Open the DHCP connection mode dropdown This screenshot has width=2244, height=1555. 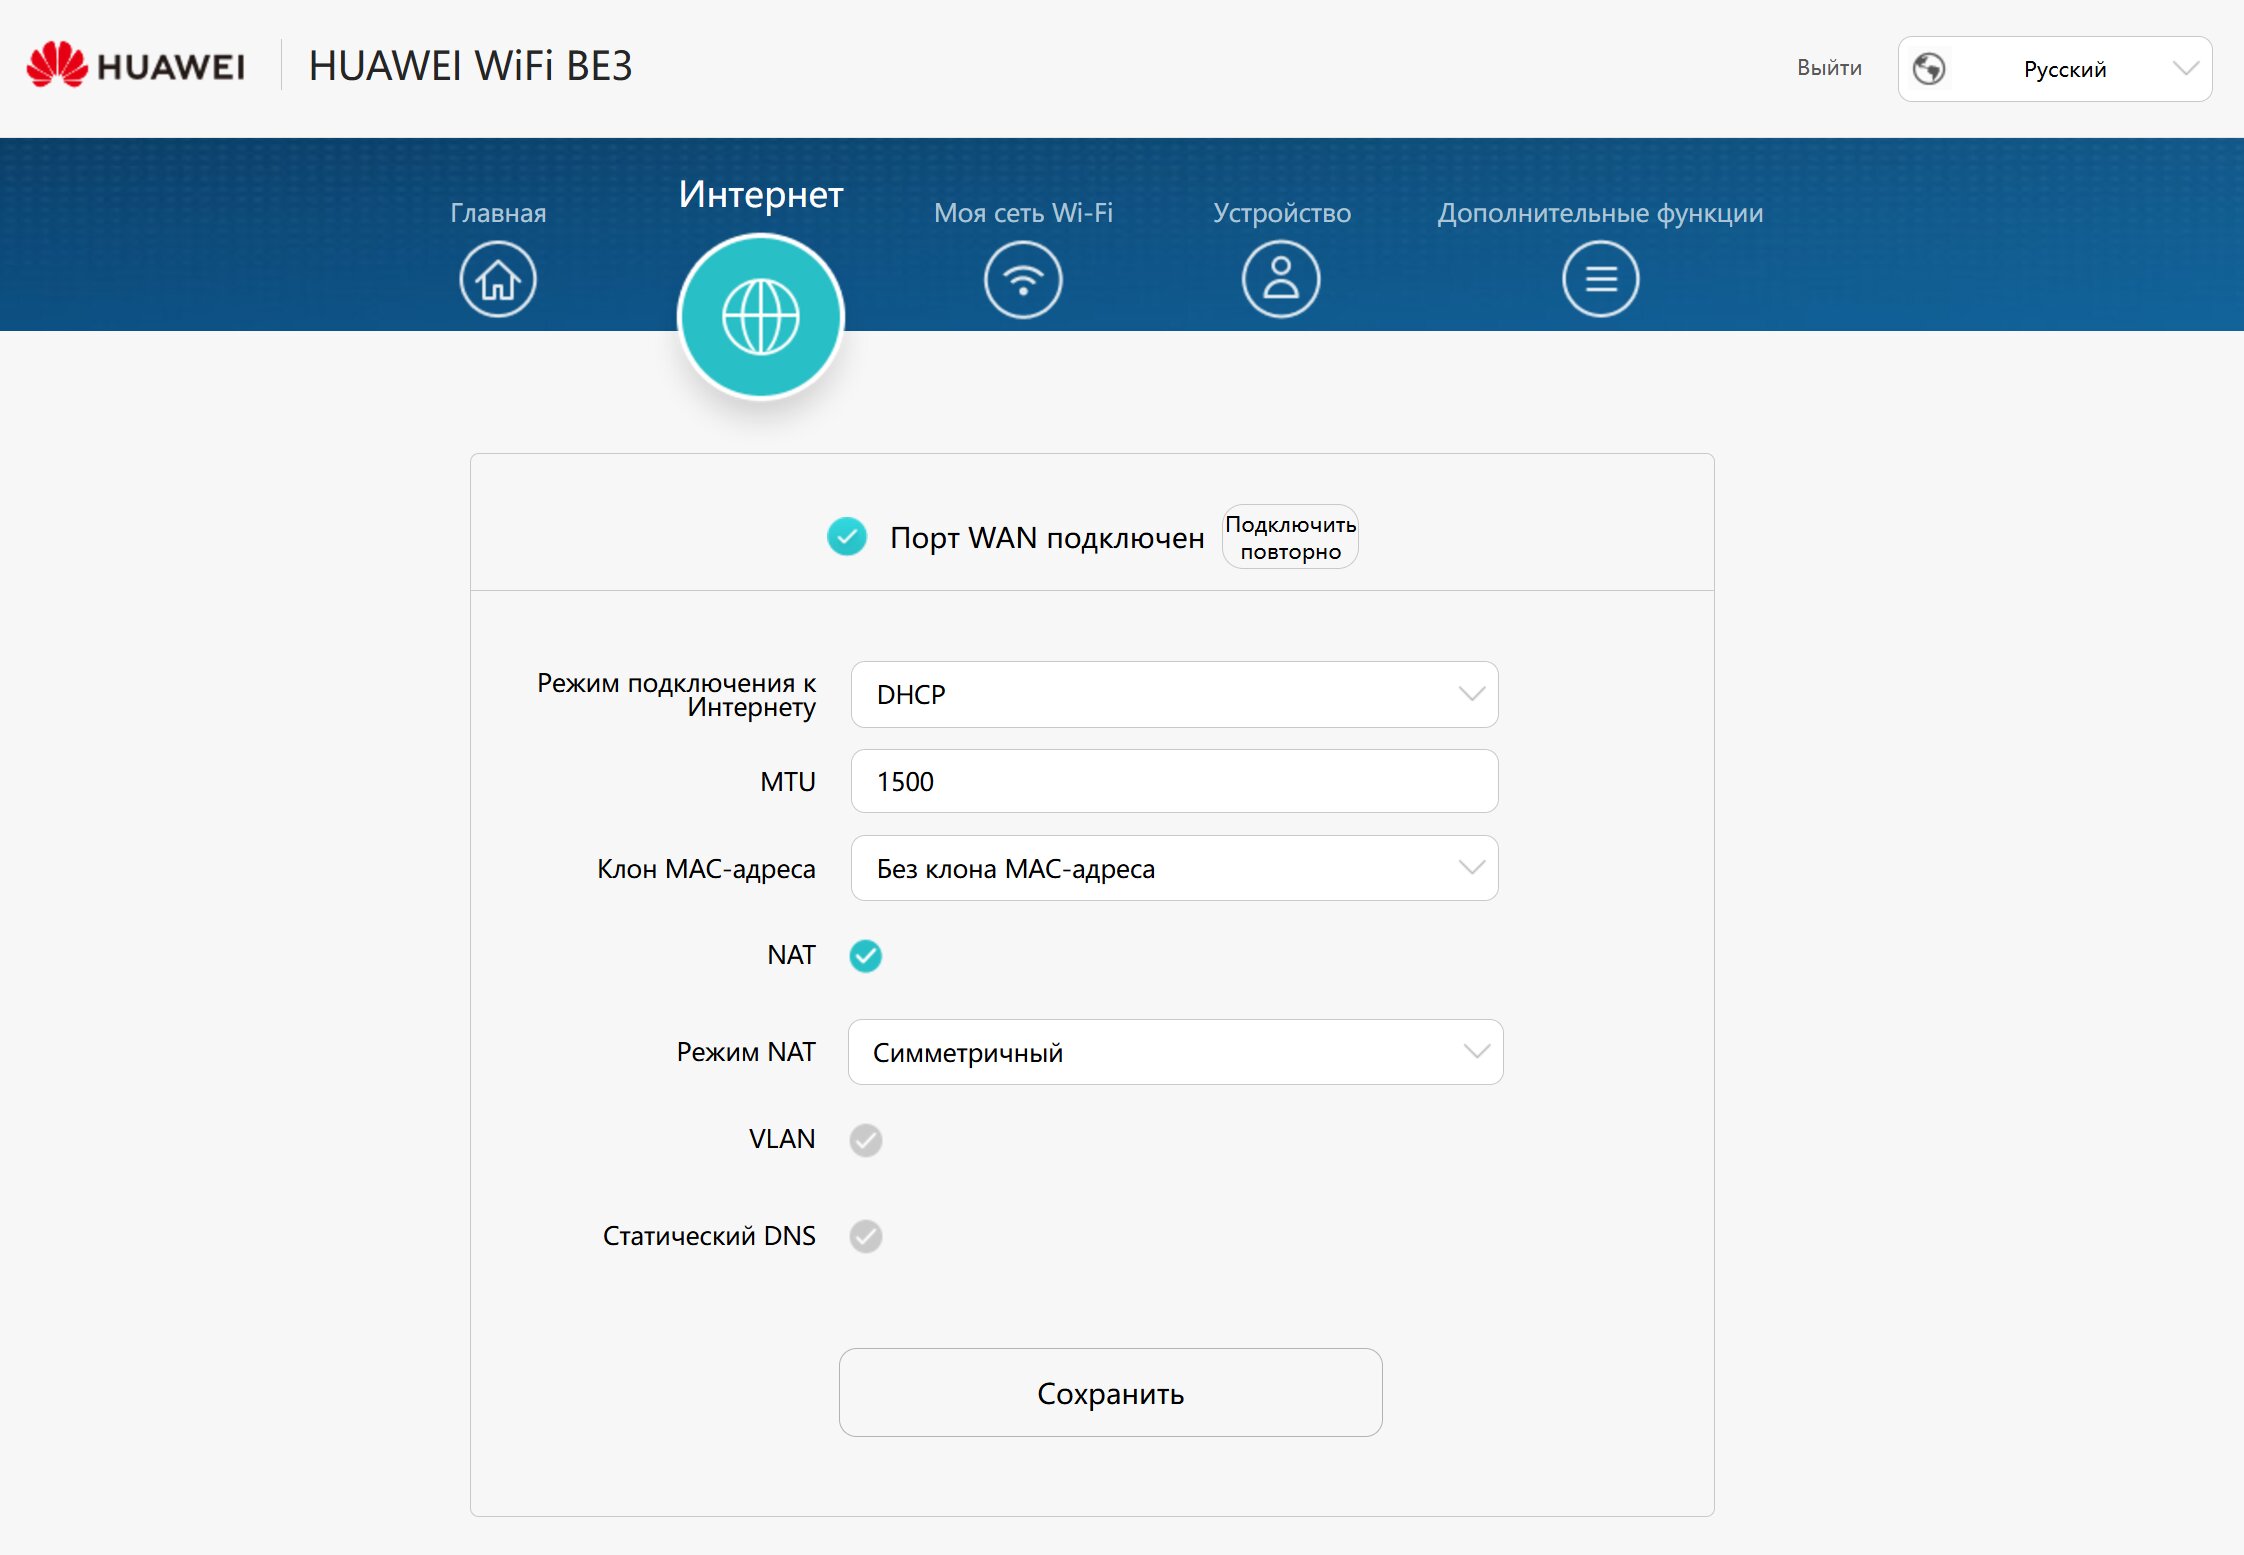1174,694
